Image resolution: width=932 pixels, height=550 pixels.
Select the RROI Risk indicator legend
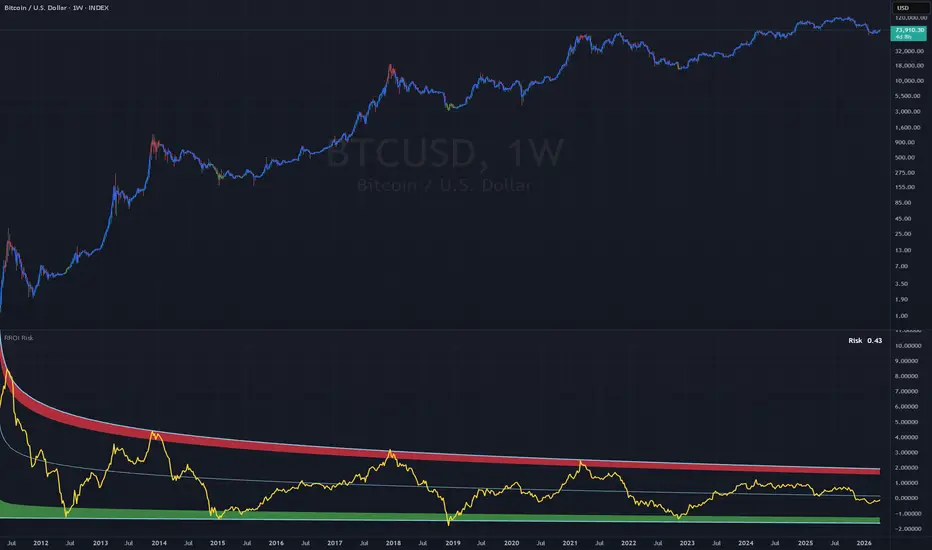pos(18,338)
